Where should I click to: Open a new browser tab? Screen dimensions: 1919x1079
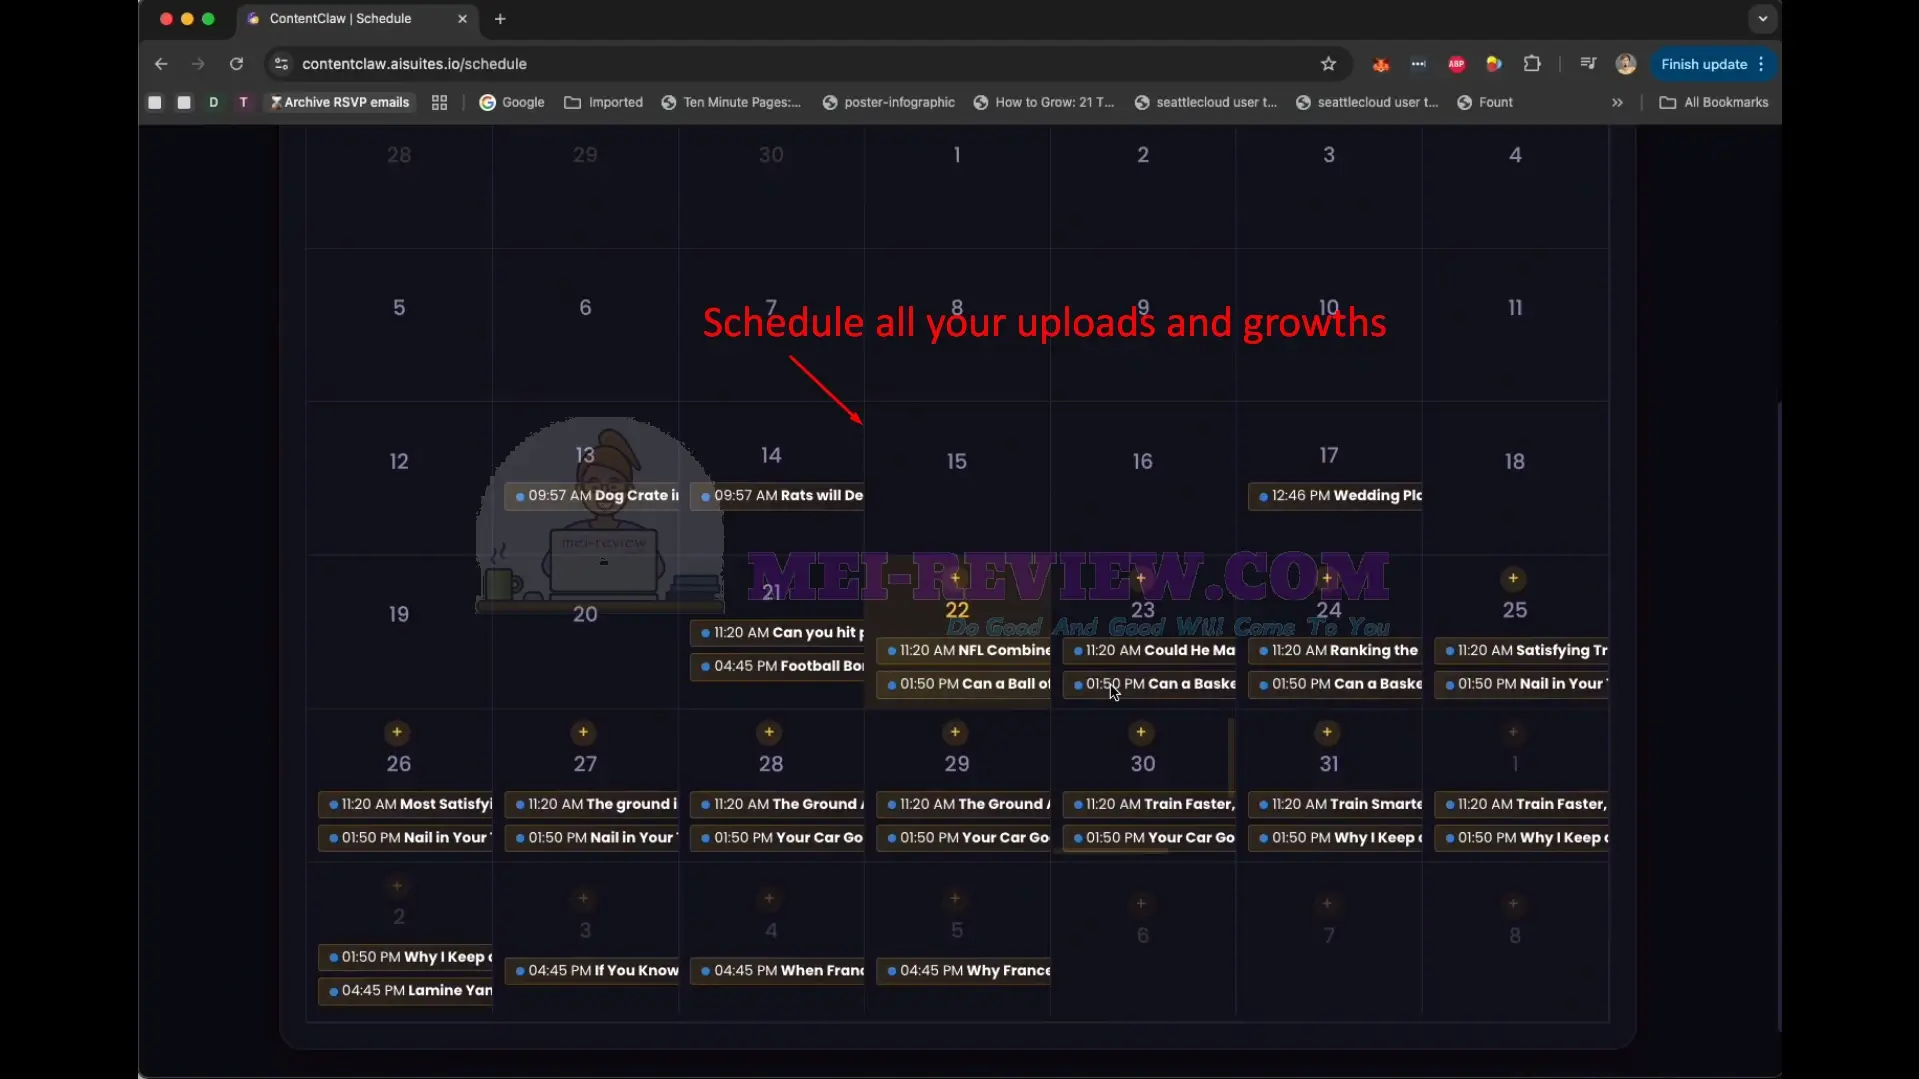[500, 19]
